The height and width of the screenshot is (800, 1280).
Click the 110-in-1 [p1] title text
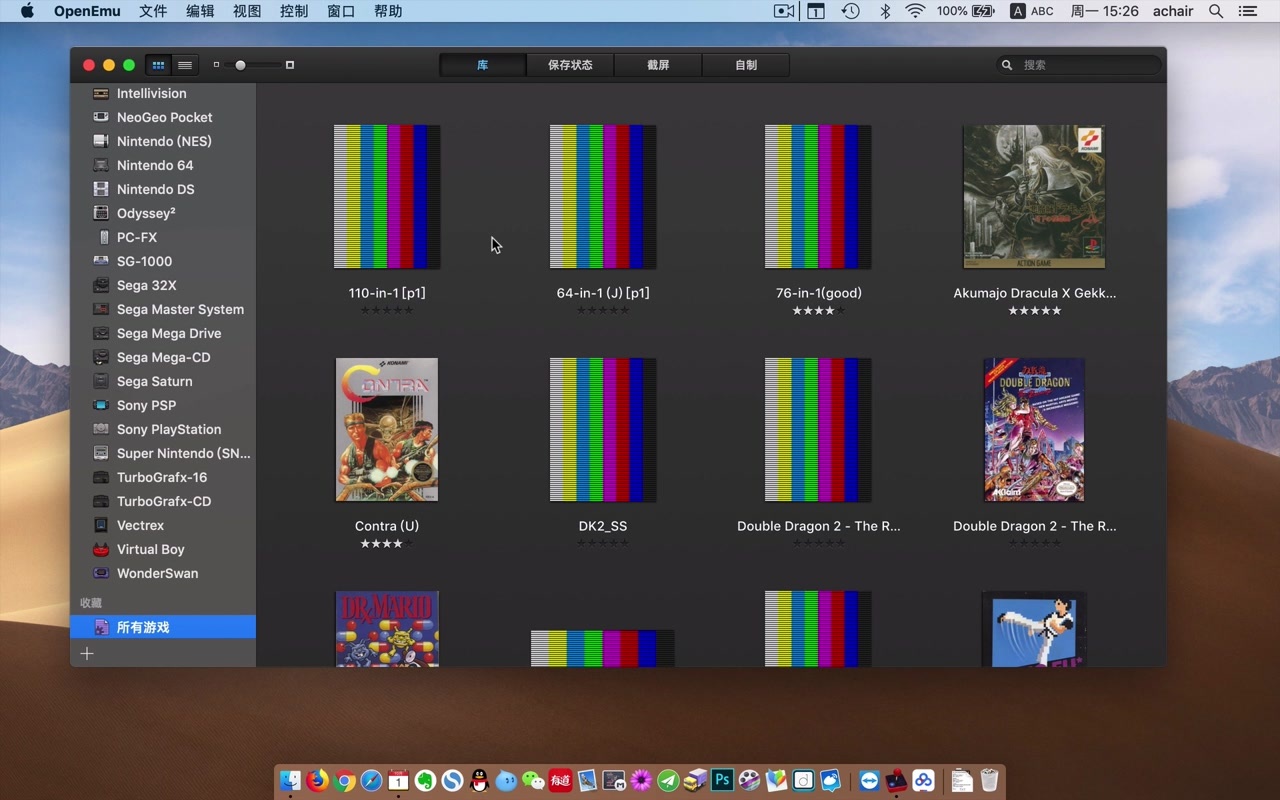click(x=387, y=293)
